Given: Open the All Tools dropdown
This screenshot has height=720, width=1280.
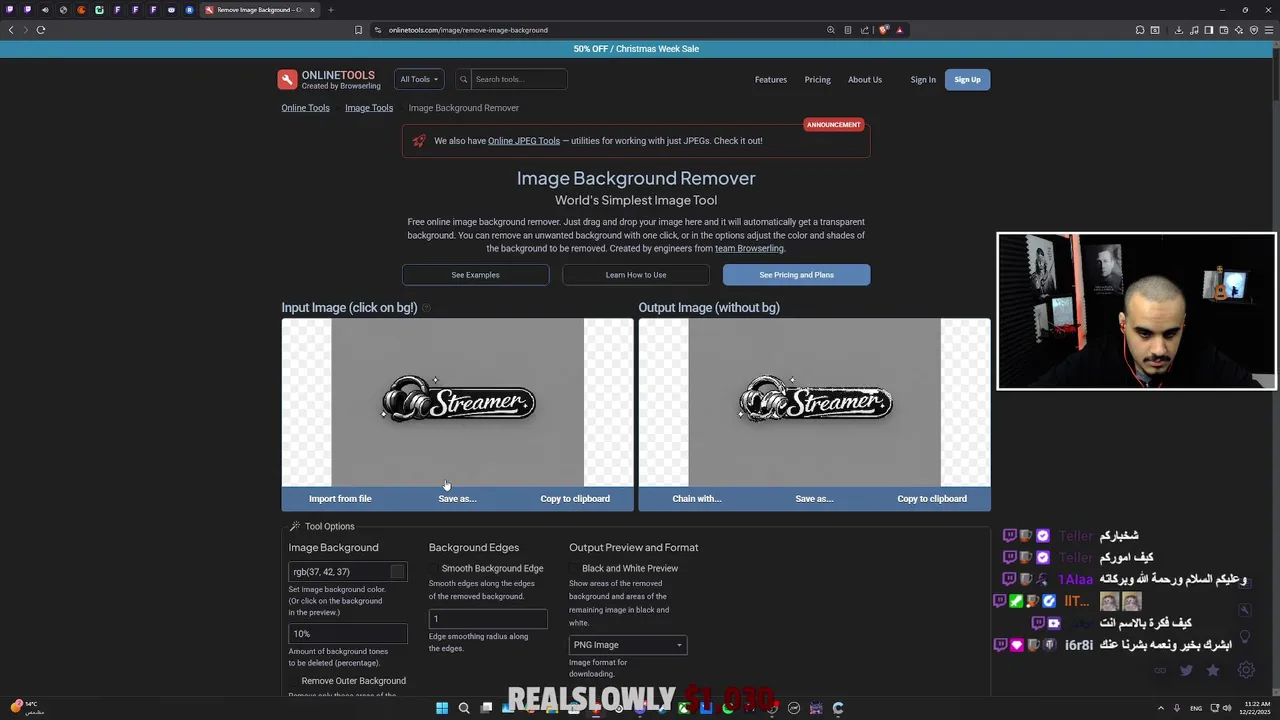Looking at the screenshot, I should 419,79.
